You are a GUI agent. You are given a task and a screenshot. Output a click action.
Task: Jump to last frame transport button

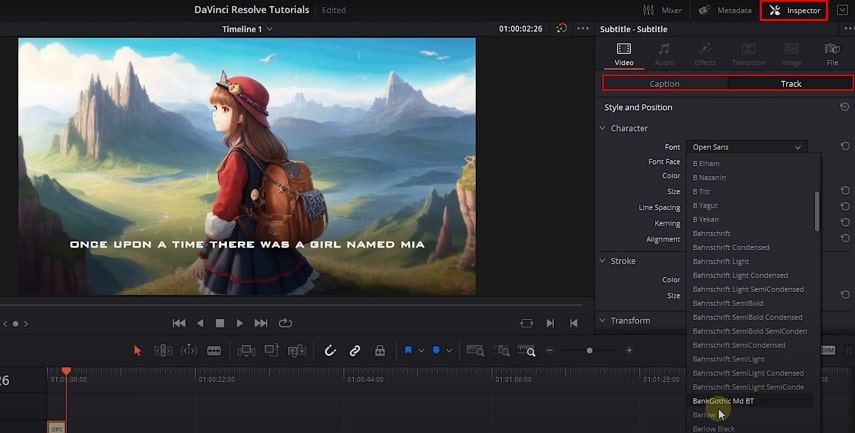[261, 323]
